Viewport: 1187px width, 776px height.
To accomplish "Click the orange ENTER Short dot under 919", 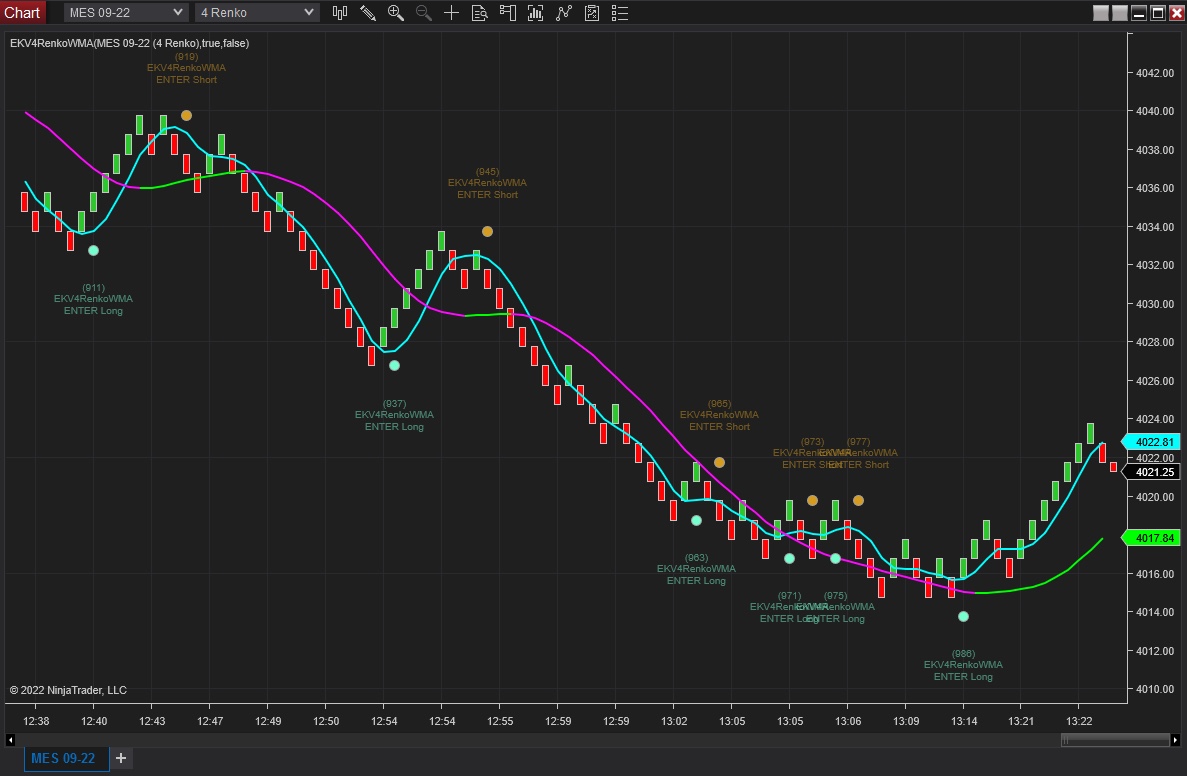I will coord(186,116).
